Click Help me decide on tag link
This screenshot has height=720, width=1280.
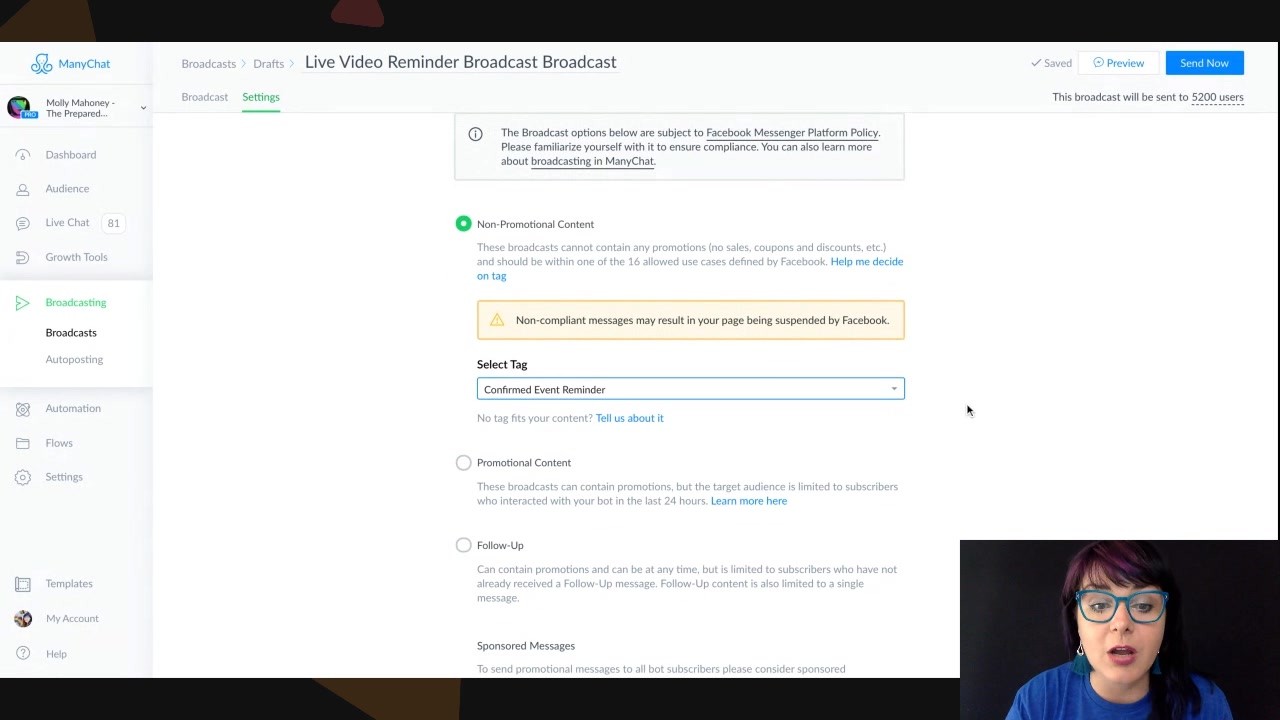click(690, 269)
